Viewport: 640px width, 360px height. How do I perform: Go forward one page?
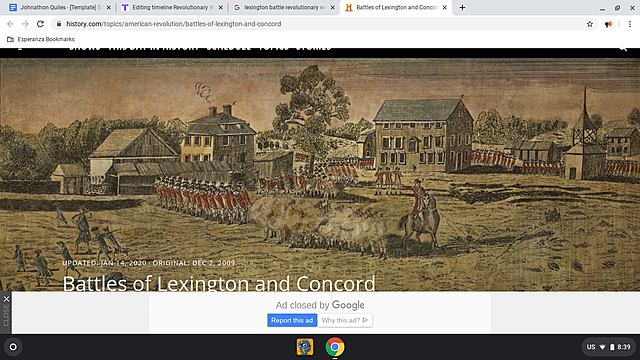pos(25,24)
